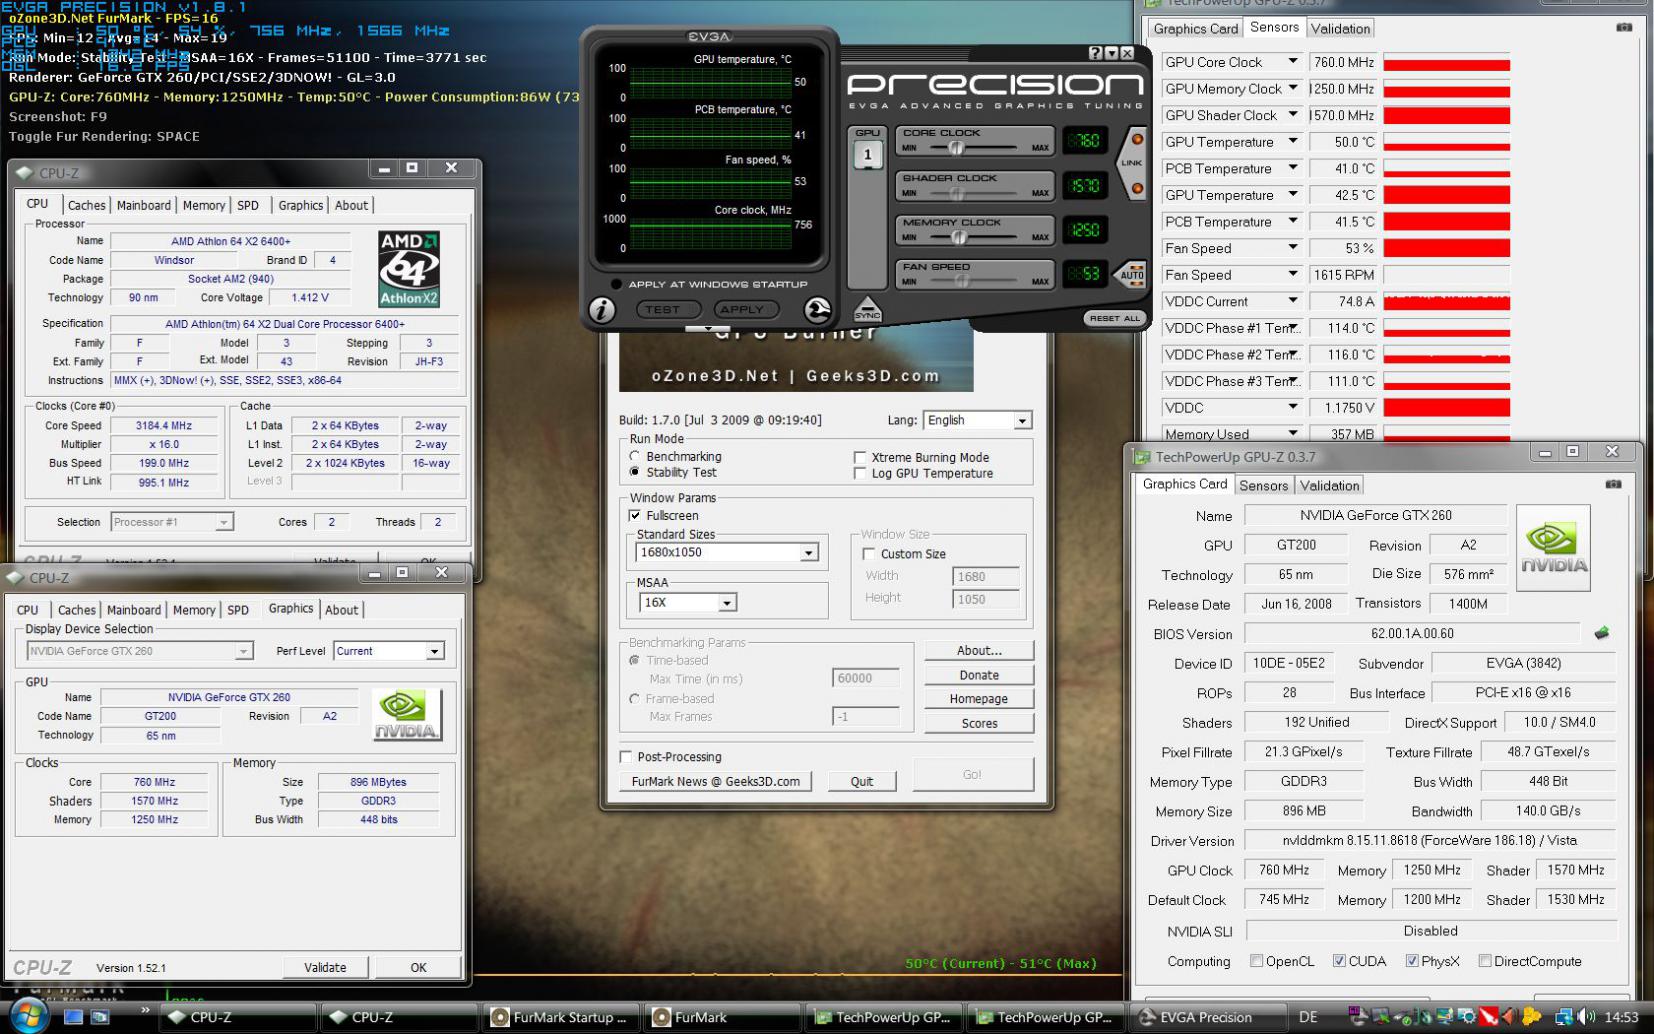The image size is (1654, 1034).
Task: Open Memory tab in CPU-Z graphics window
Action: pos(193,610)
